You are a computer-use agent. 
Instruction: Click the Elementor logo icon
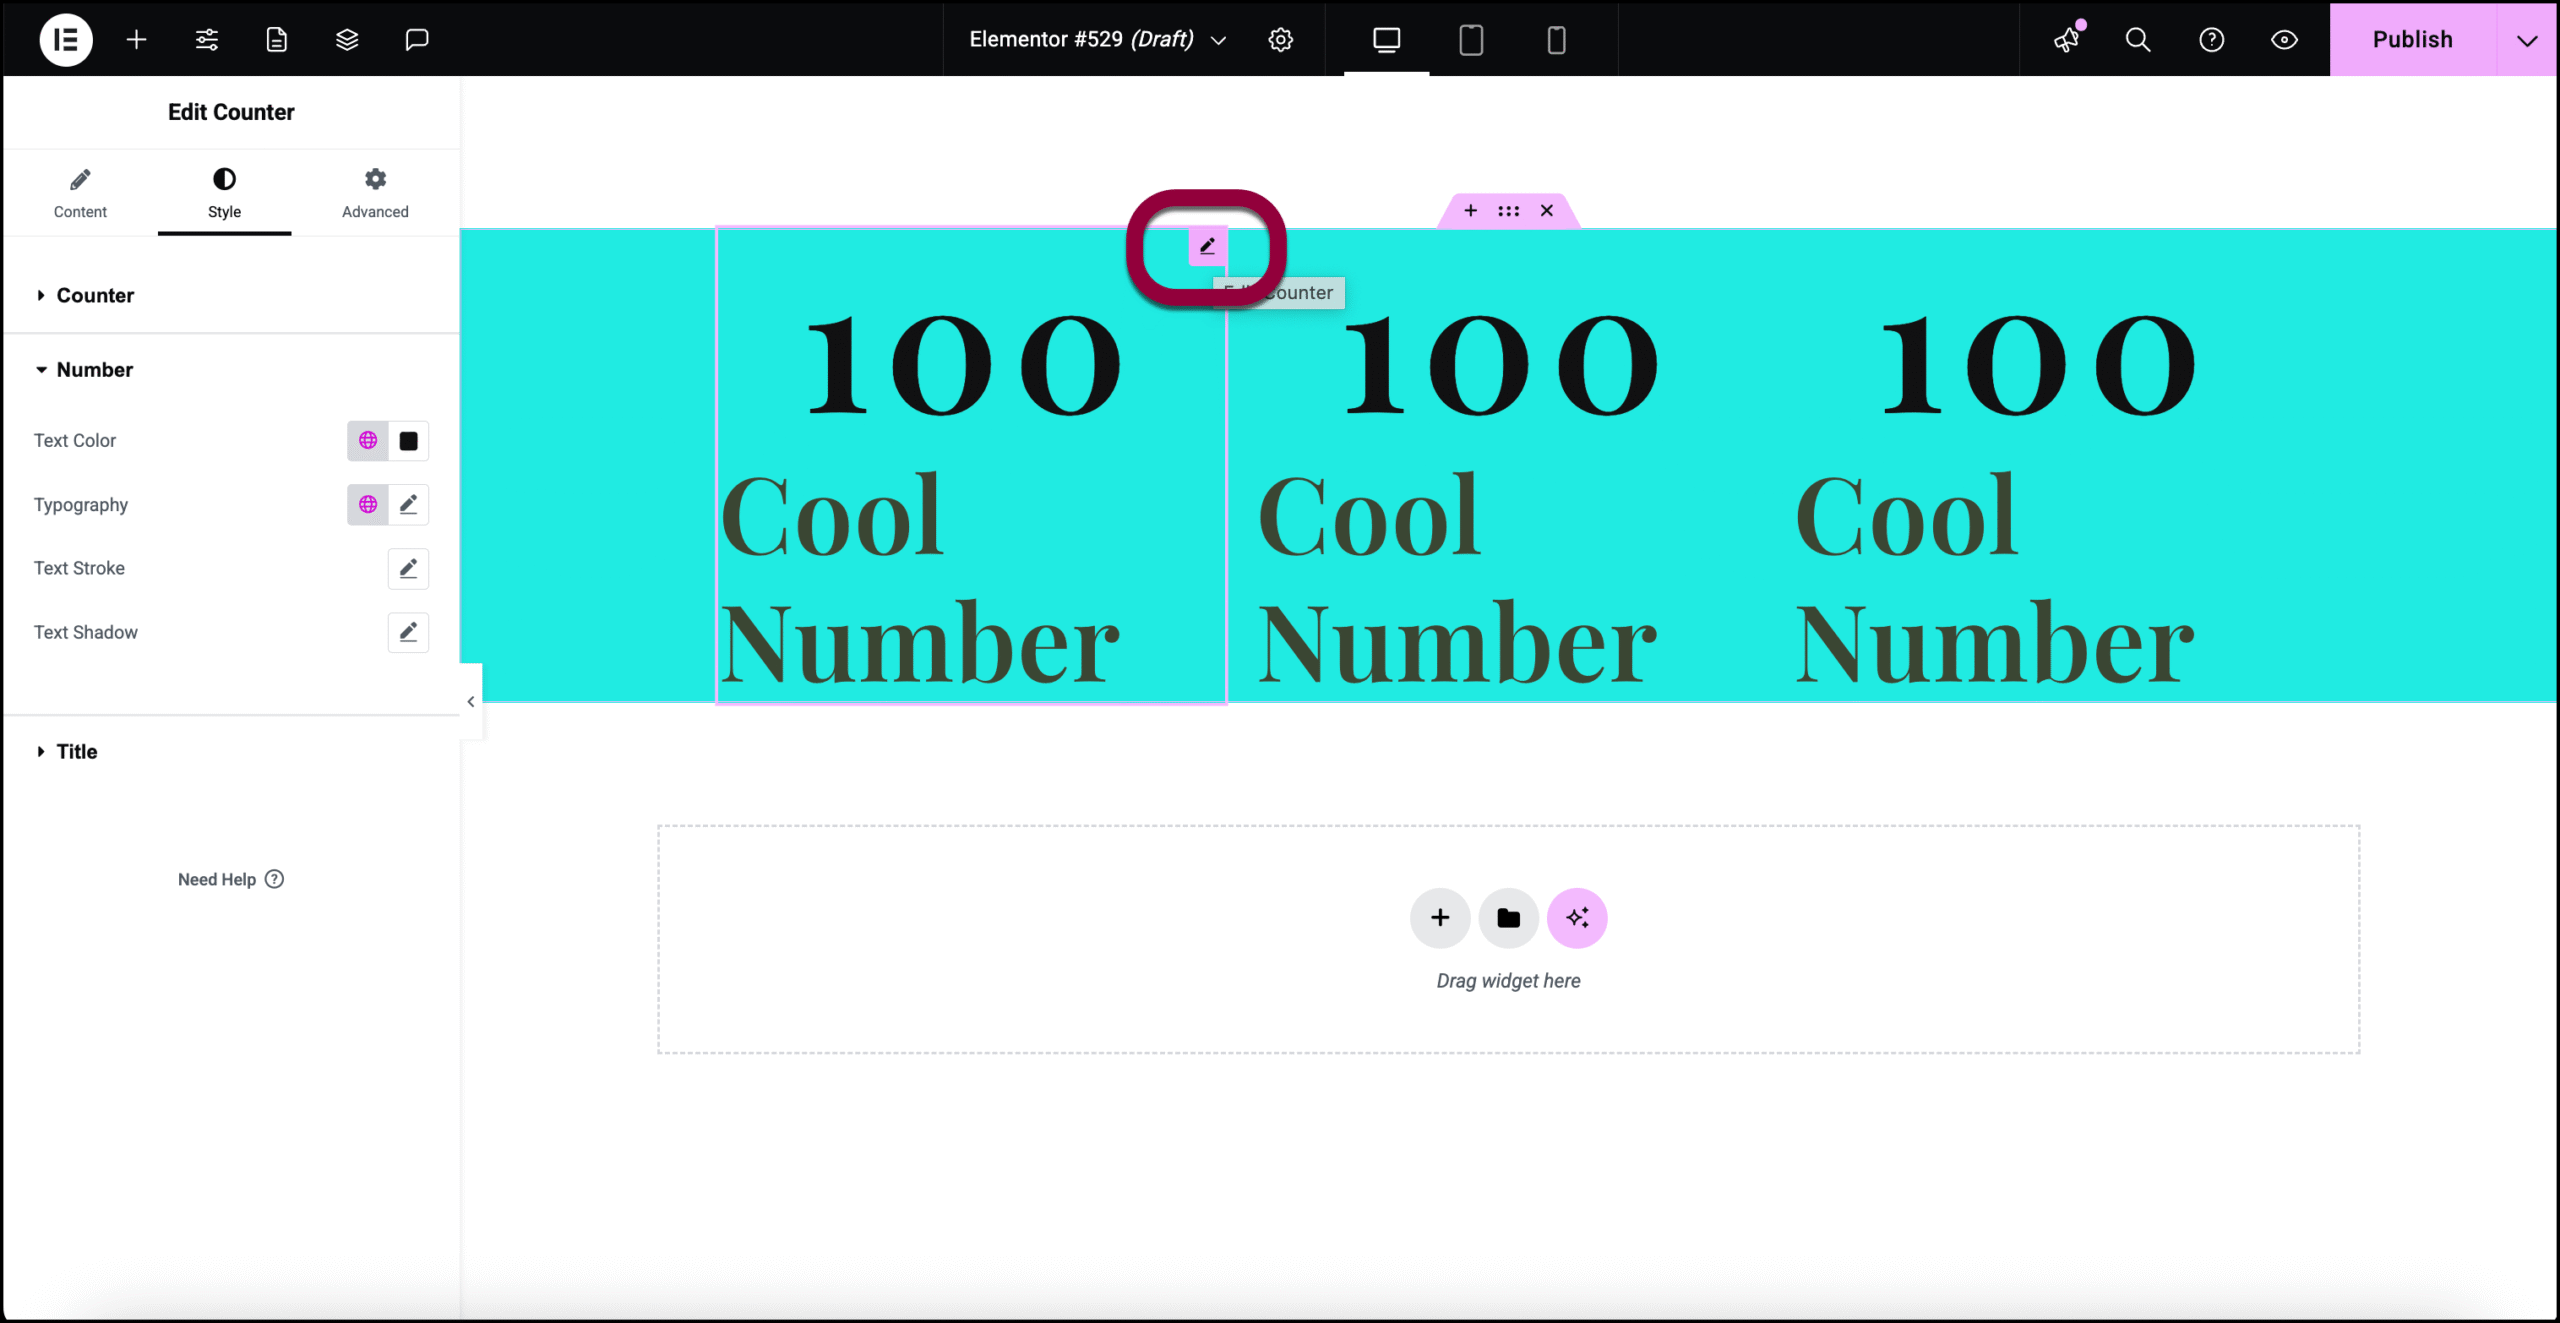tap(66, 40)
